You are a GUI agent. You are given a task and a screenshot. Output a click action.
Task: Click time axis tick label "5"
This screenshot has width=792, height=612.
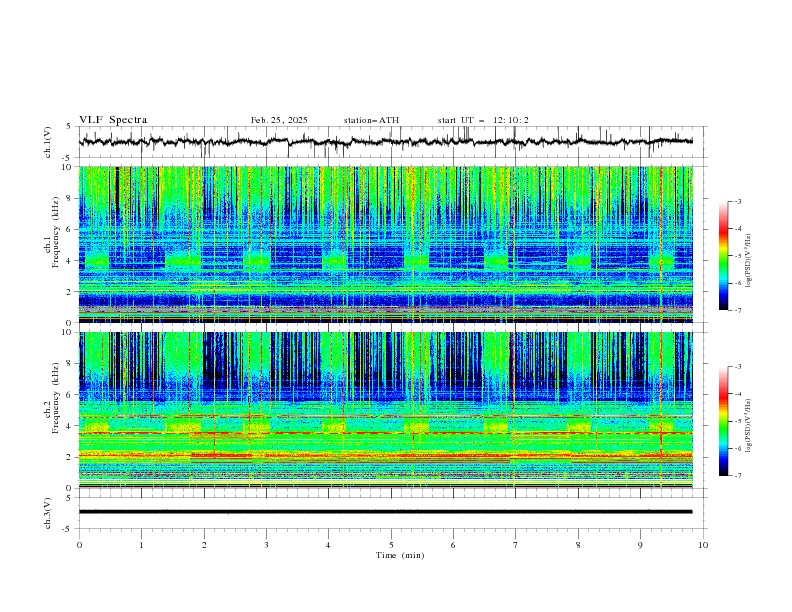[391, 545]
